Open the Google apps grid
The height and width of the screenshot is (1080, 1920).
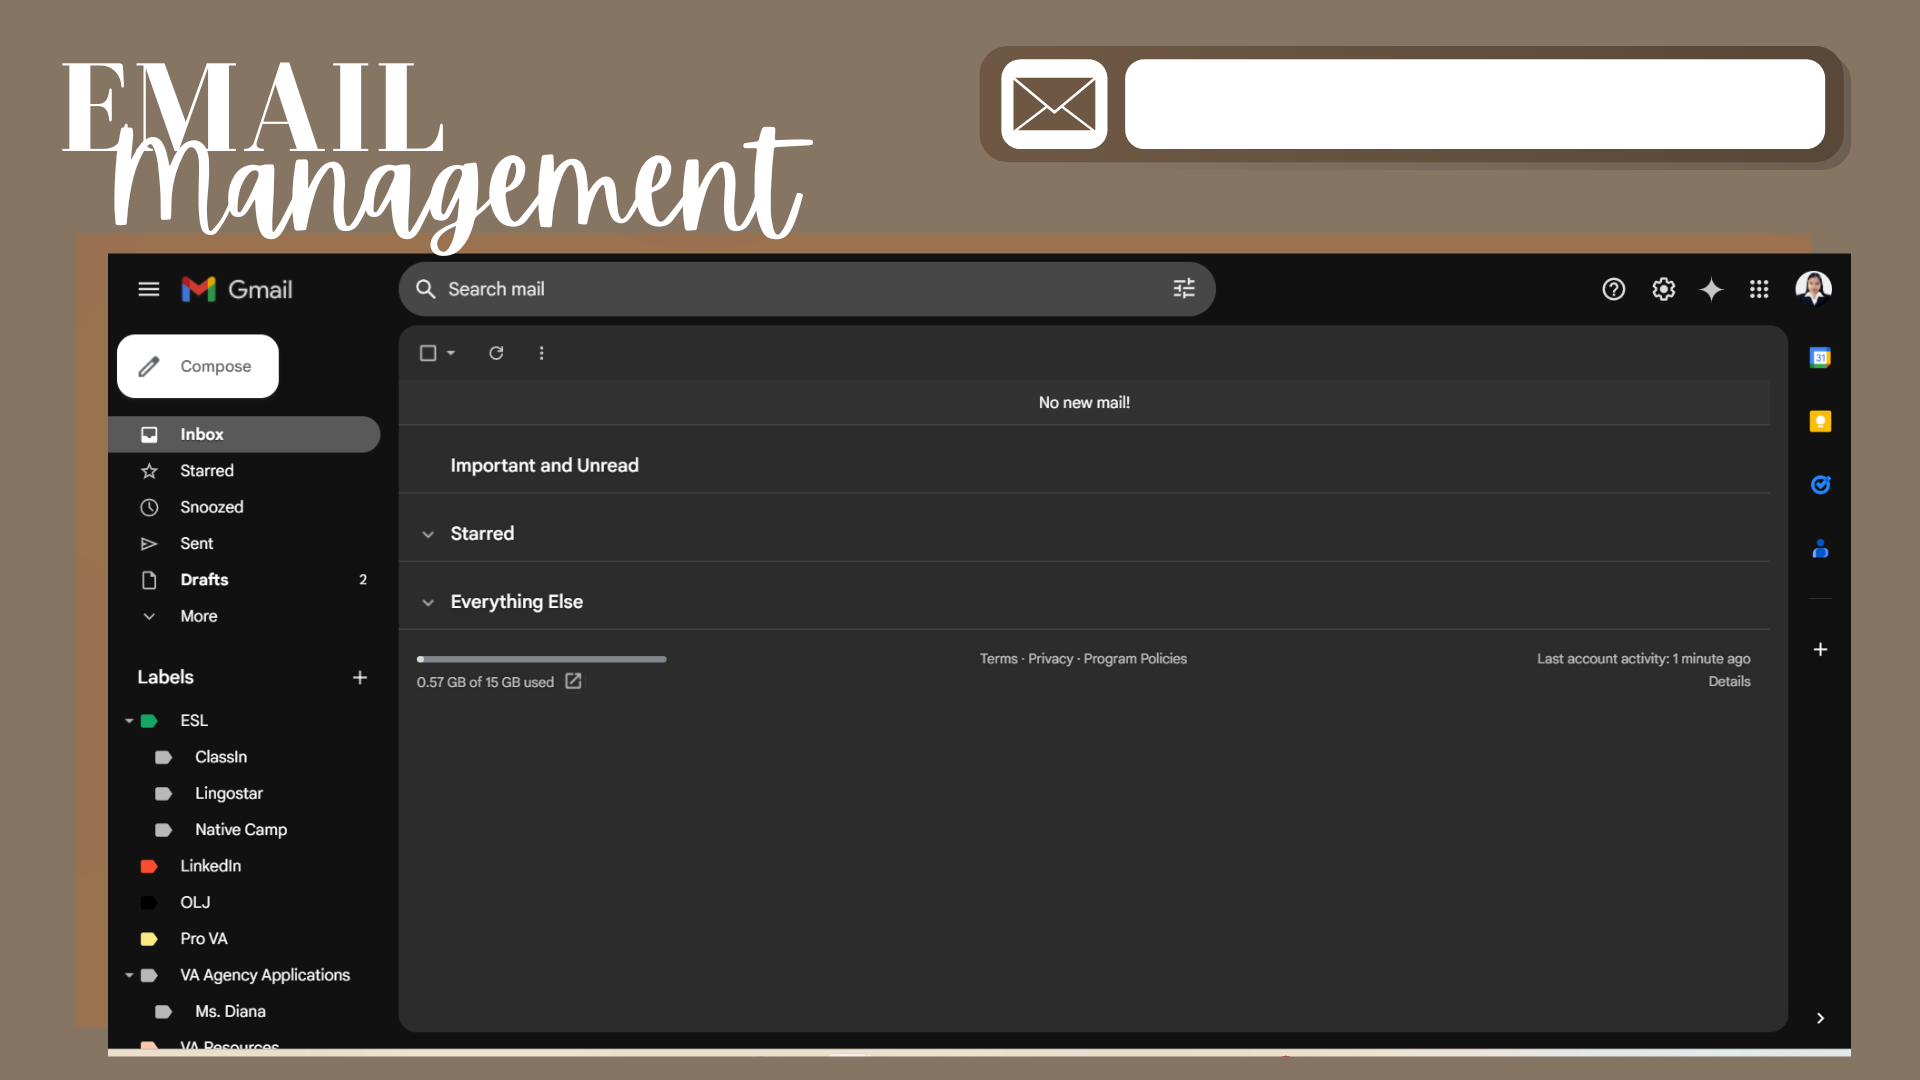click(x=1759, y=289)
